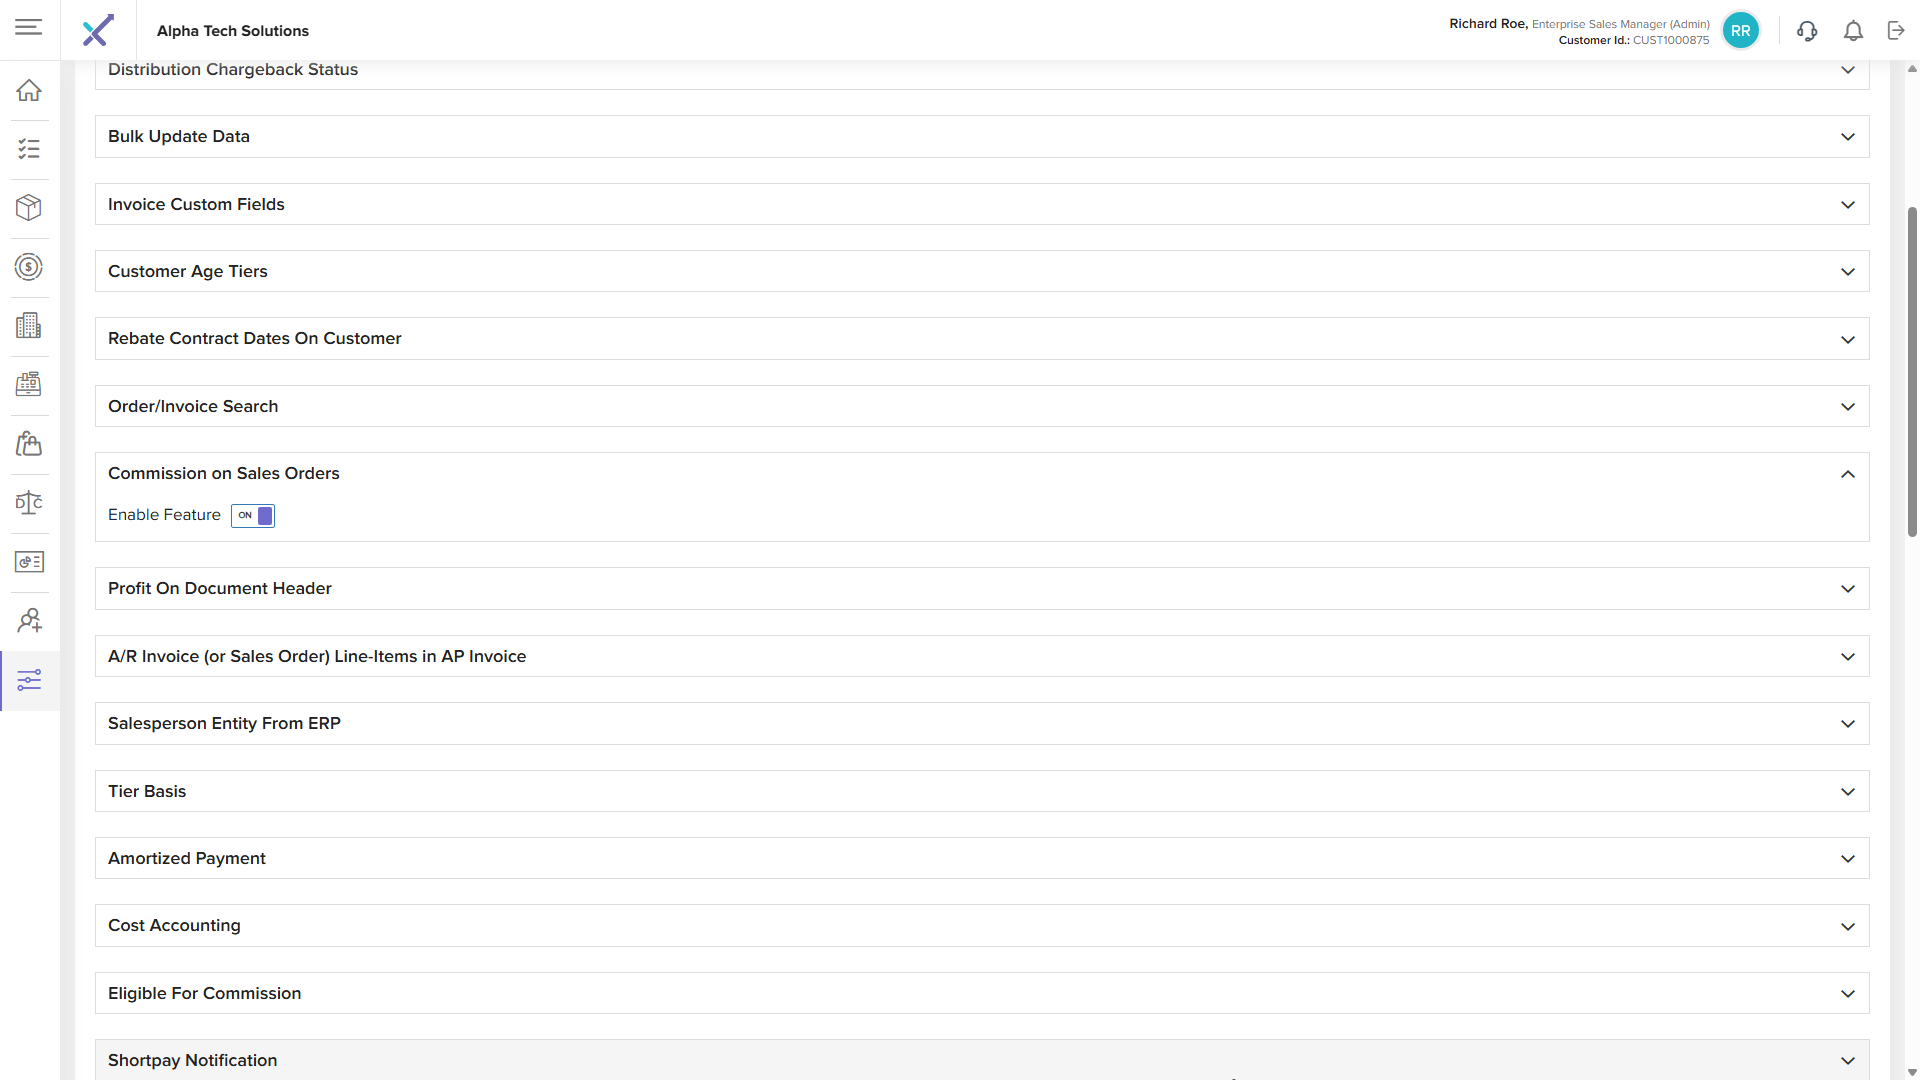Go to the home icon in sidebar

pyautogui.click(x=29, y=91)
